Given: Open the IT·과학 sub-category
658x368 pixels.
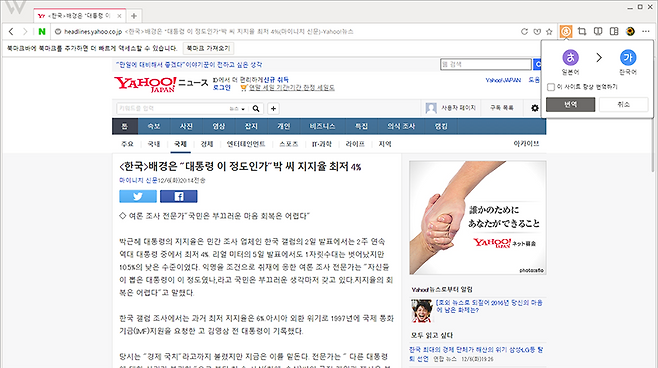Looking at the screenshot, I should point(322,144).
